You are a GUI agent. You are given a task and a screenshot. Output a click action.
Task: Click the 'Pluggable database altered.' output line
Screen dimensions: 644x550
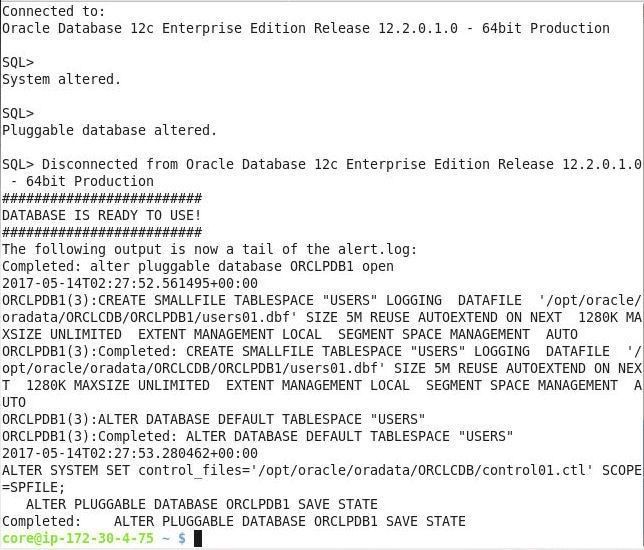click(x=109, y=130)
